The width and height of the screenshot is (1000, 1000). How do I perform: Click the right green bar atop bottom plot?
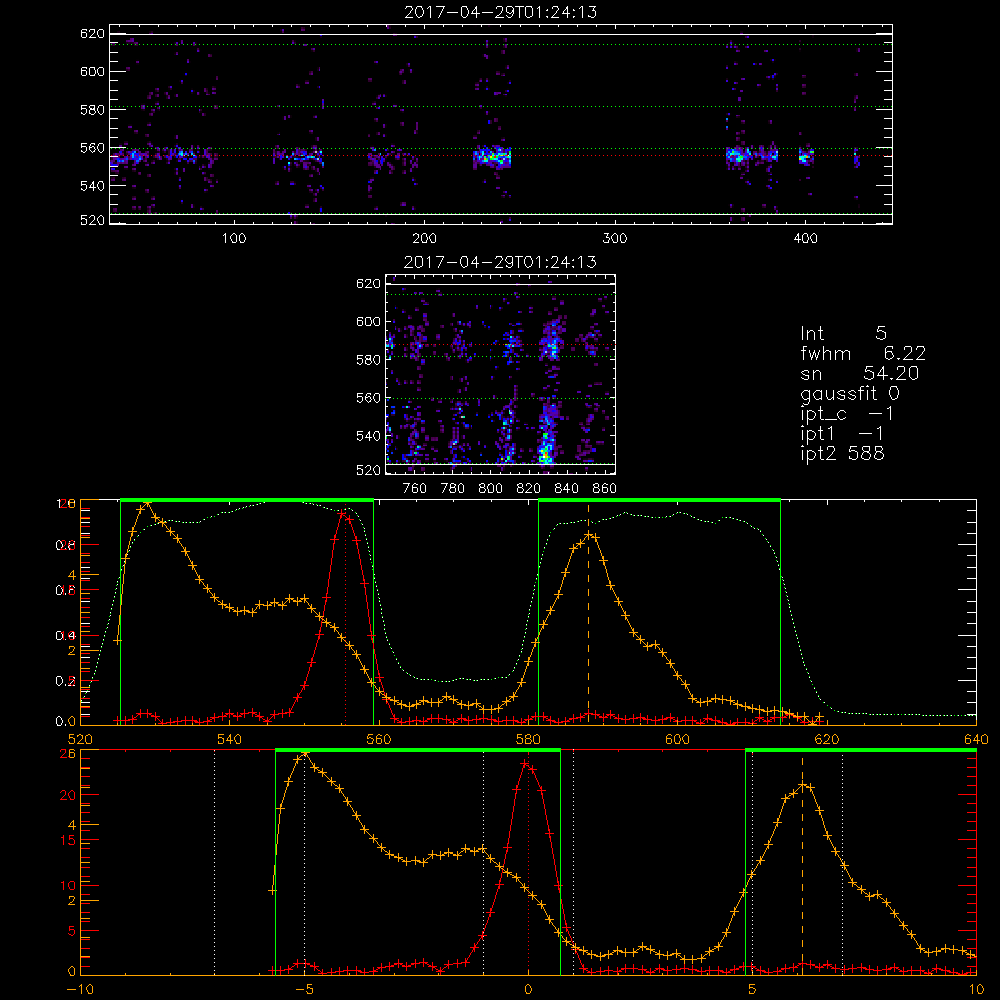click(861, 750)
